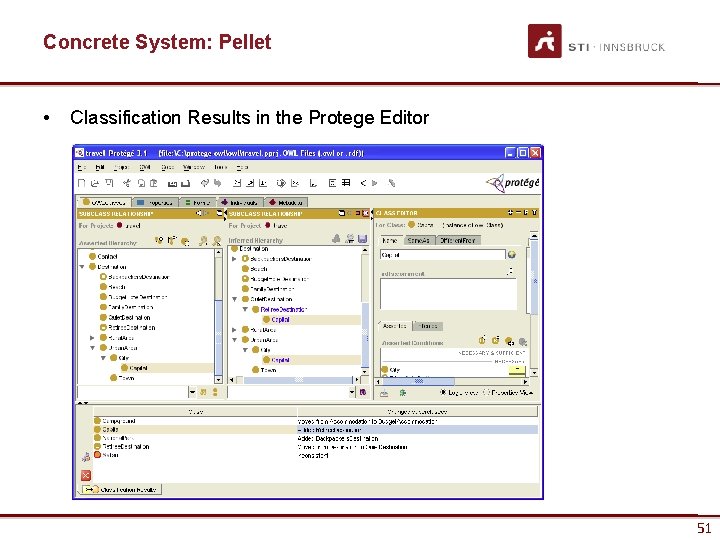Open the Window menu
The height and width of the screenshot is (540, 720).
[x=194, y=167]
